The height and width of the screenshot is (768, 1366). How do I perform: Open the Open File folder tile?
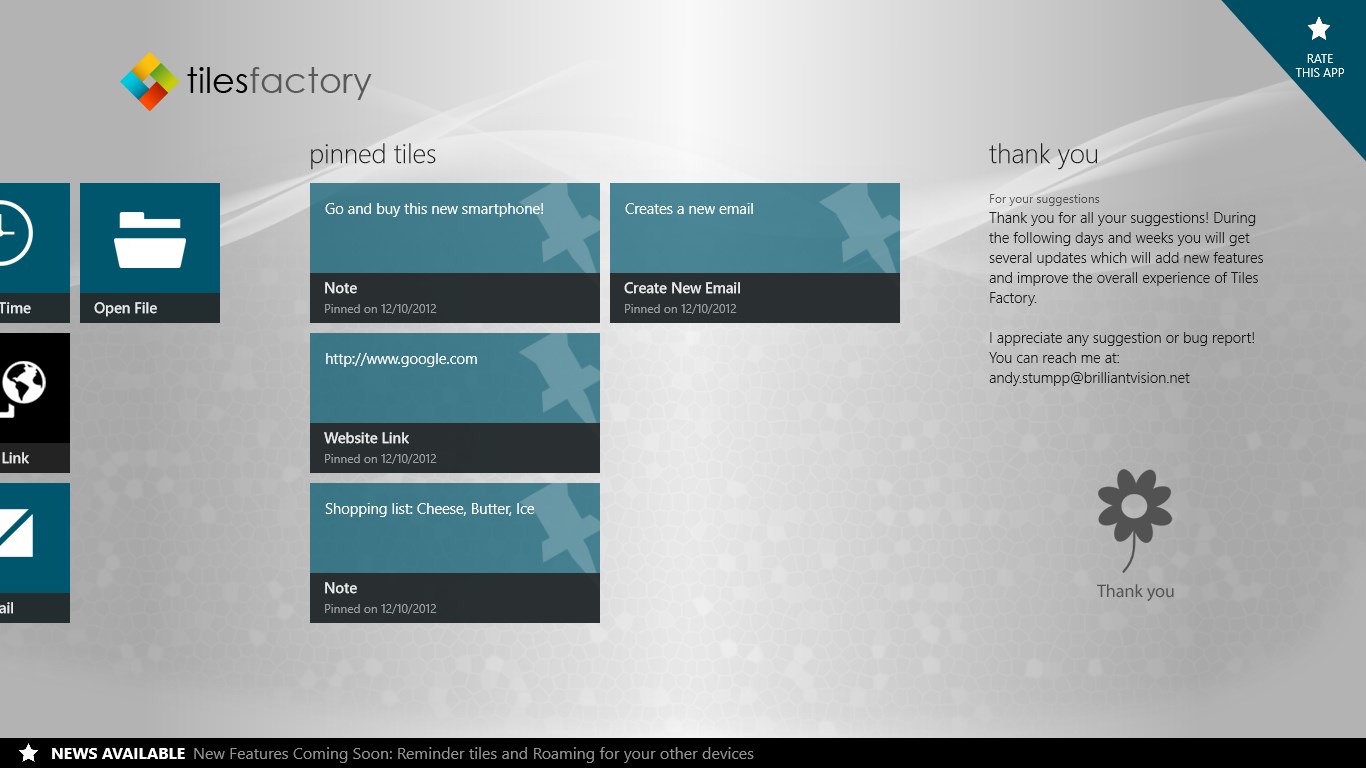pos(150,253)
